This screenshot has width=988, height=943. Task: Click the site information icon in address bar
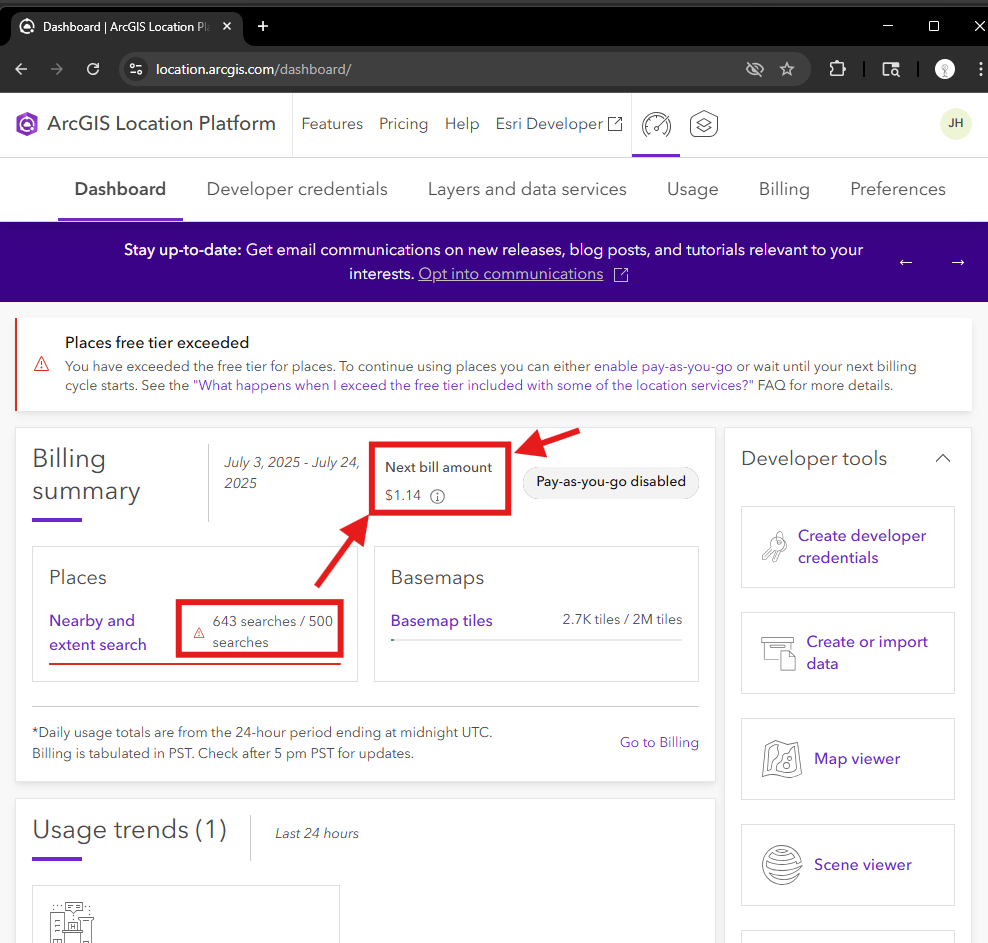pyautogui.click(x=135, y=69)
